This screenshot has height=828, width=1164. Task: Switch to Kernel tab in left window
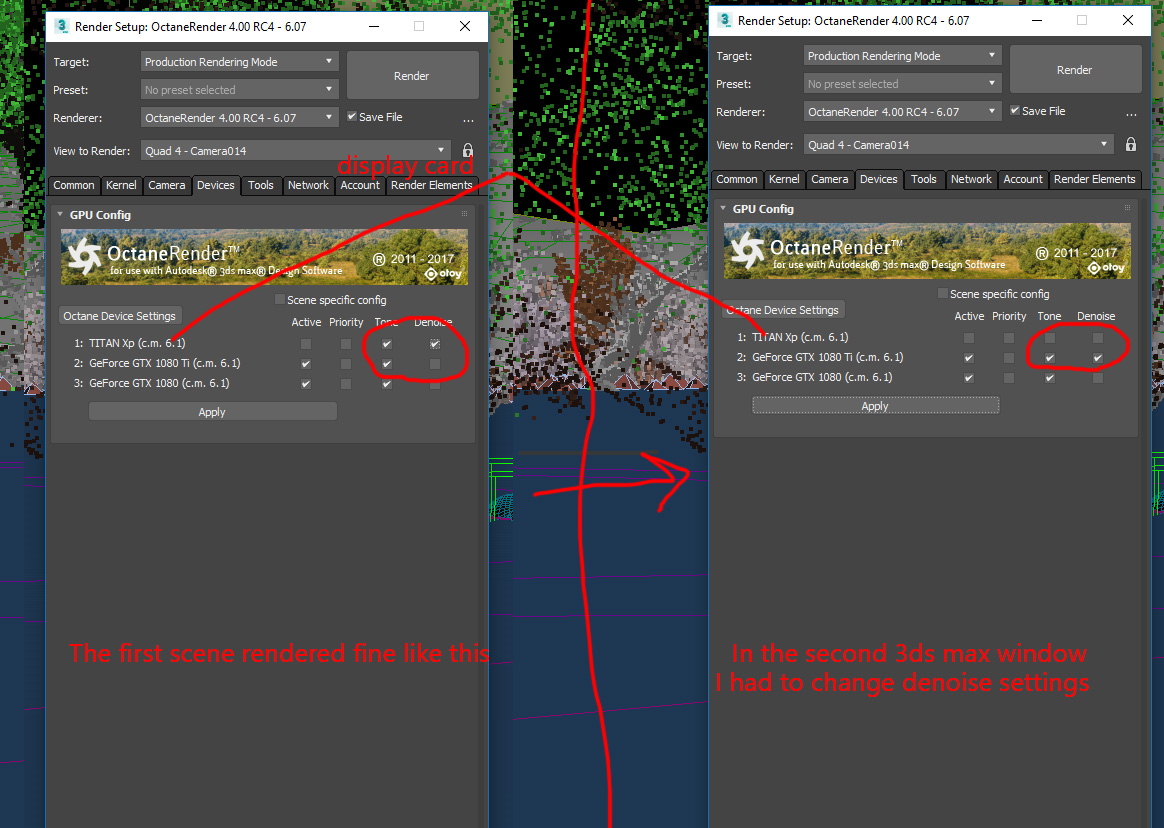121,186
